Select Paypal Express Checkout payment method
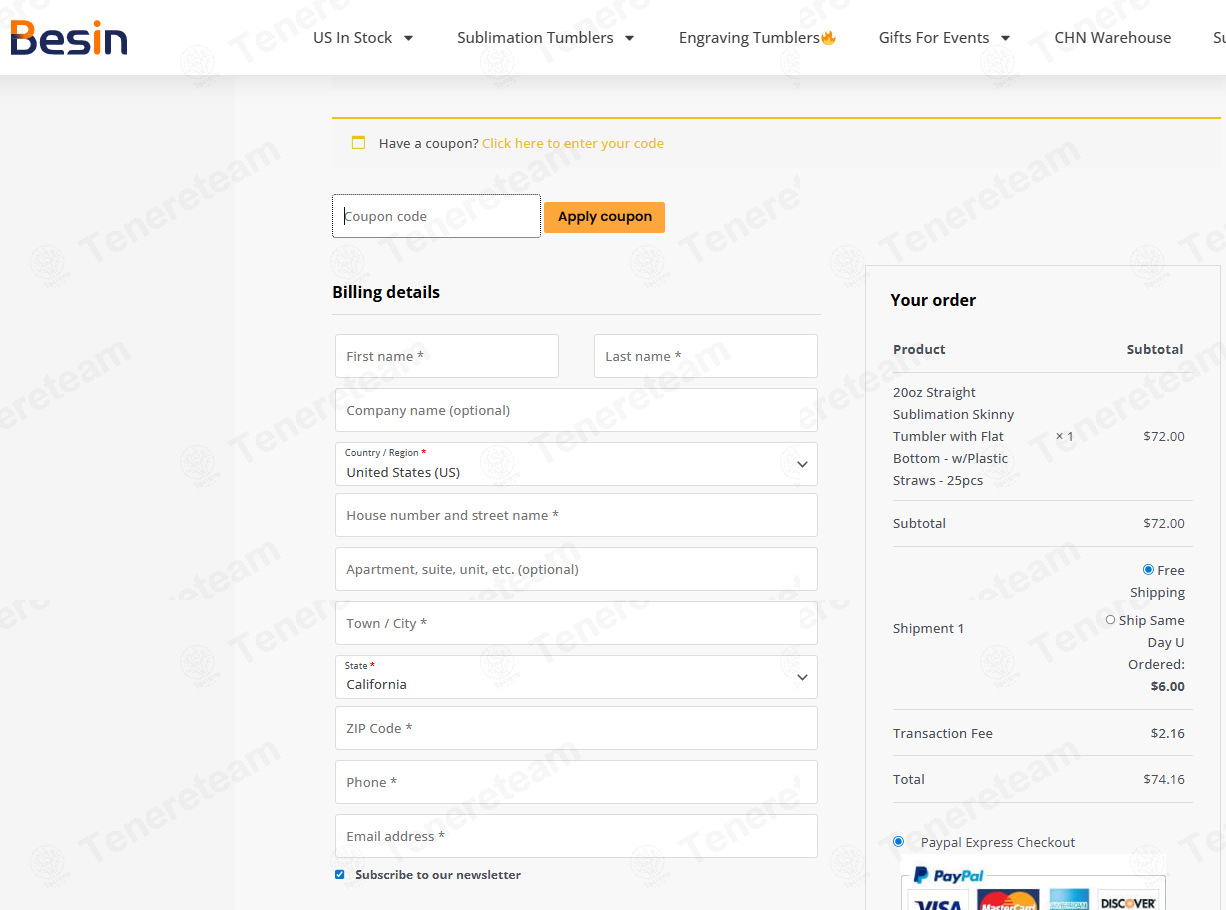 coord(898,842)
